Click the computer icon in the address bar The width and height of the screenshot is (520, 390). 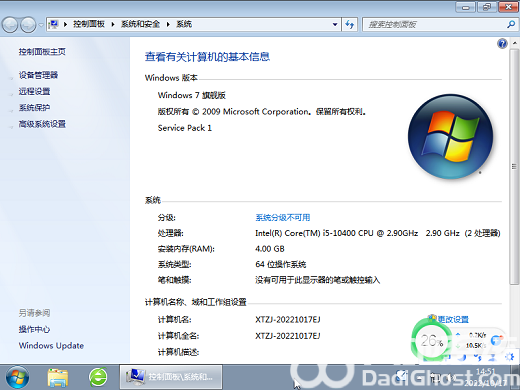pos(53,24)
